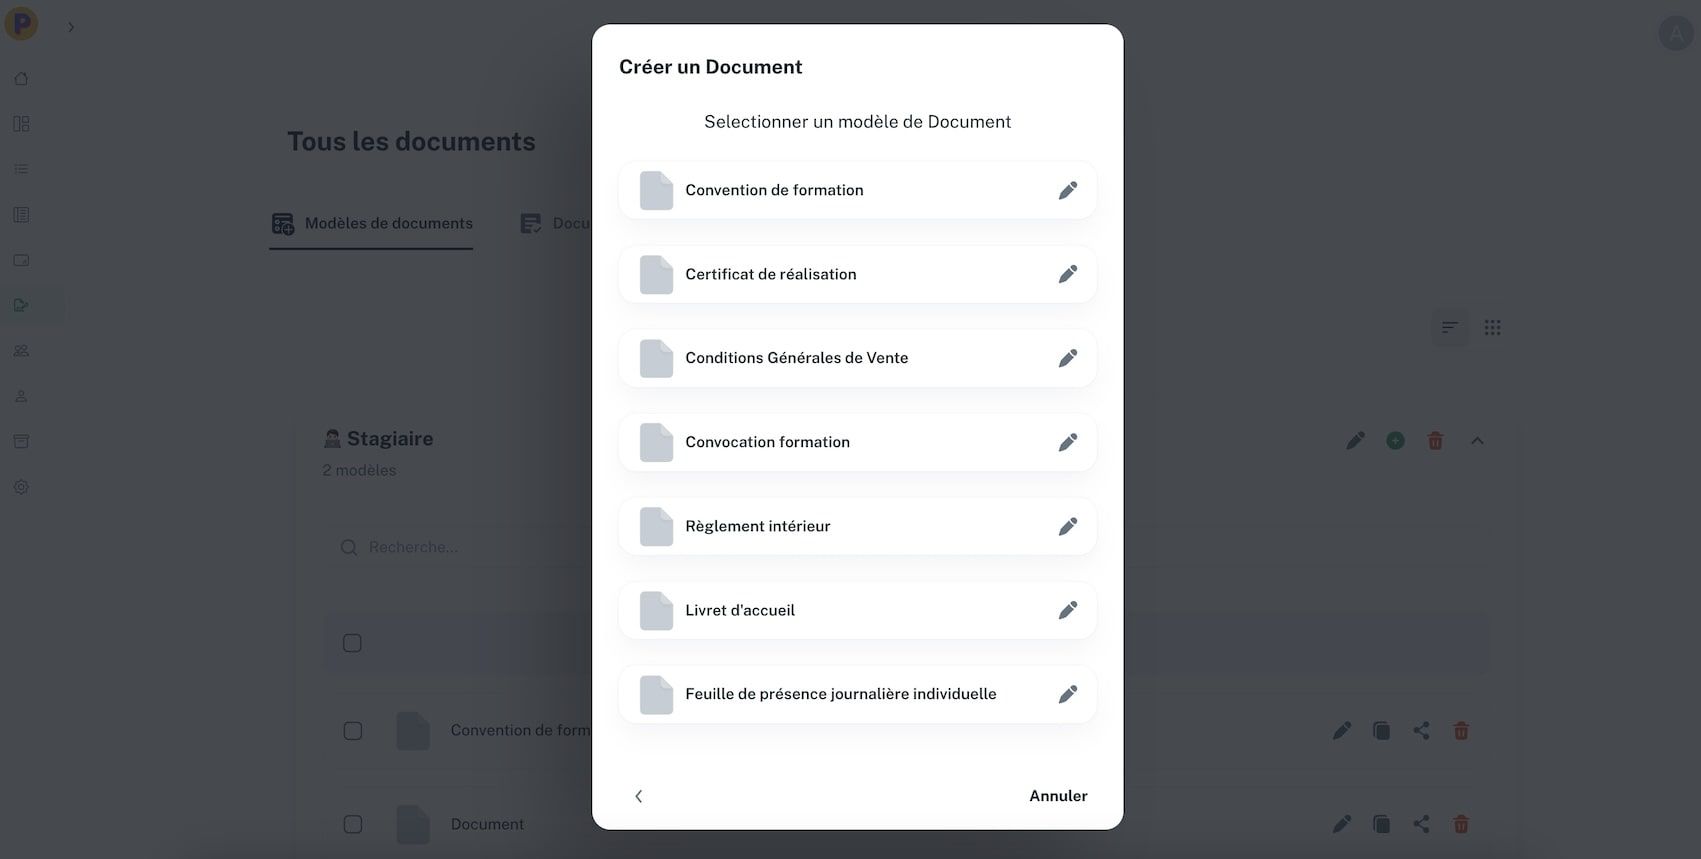The width and height of the screenshot is (1701, 859).
Task: Open settings gear in the left sidebar
Action: click(x=21, y=487)
